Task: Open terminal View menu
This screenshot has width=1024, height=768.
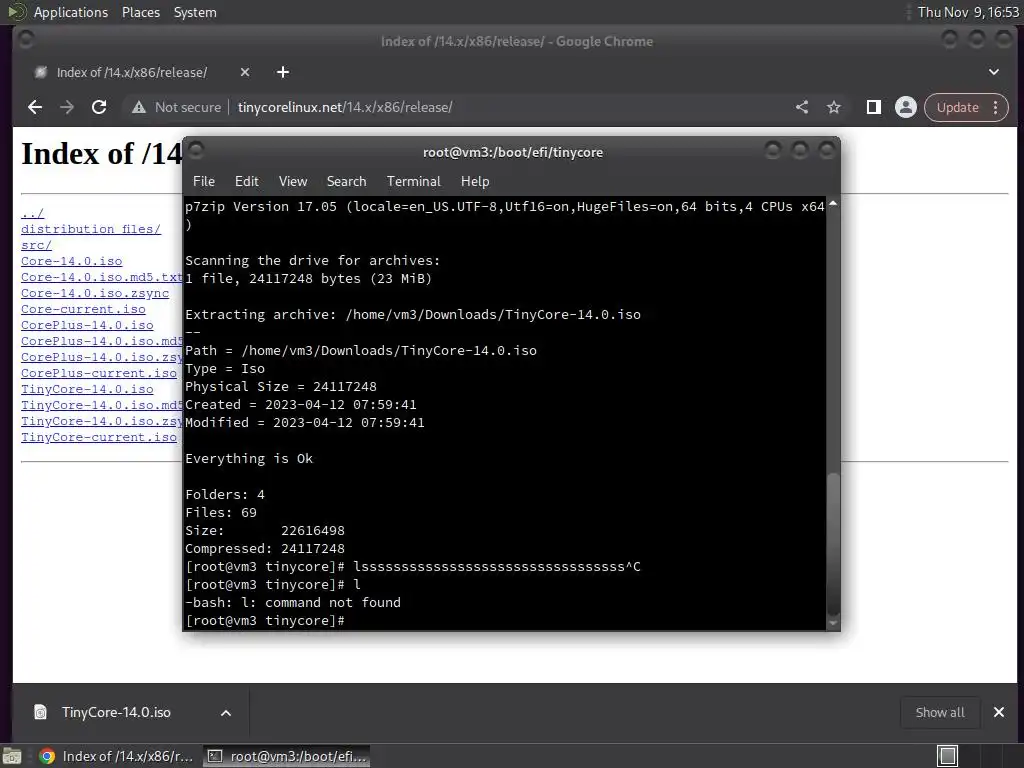Action: click(x=293, y=182)
